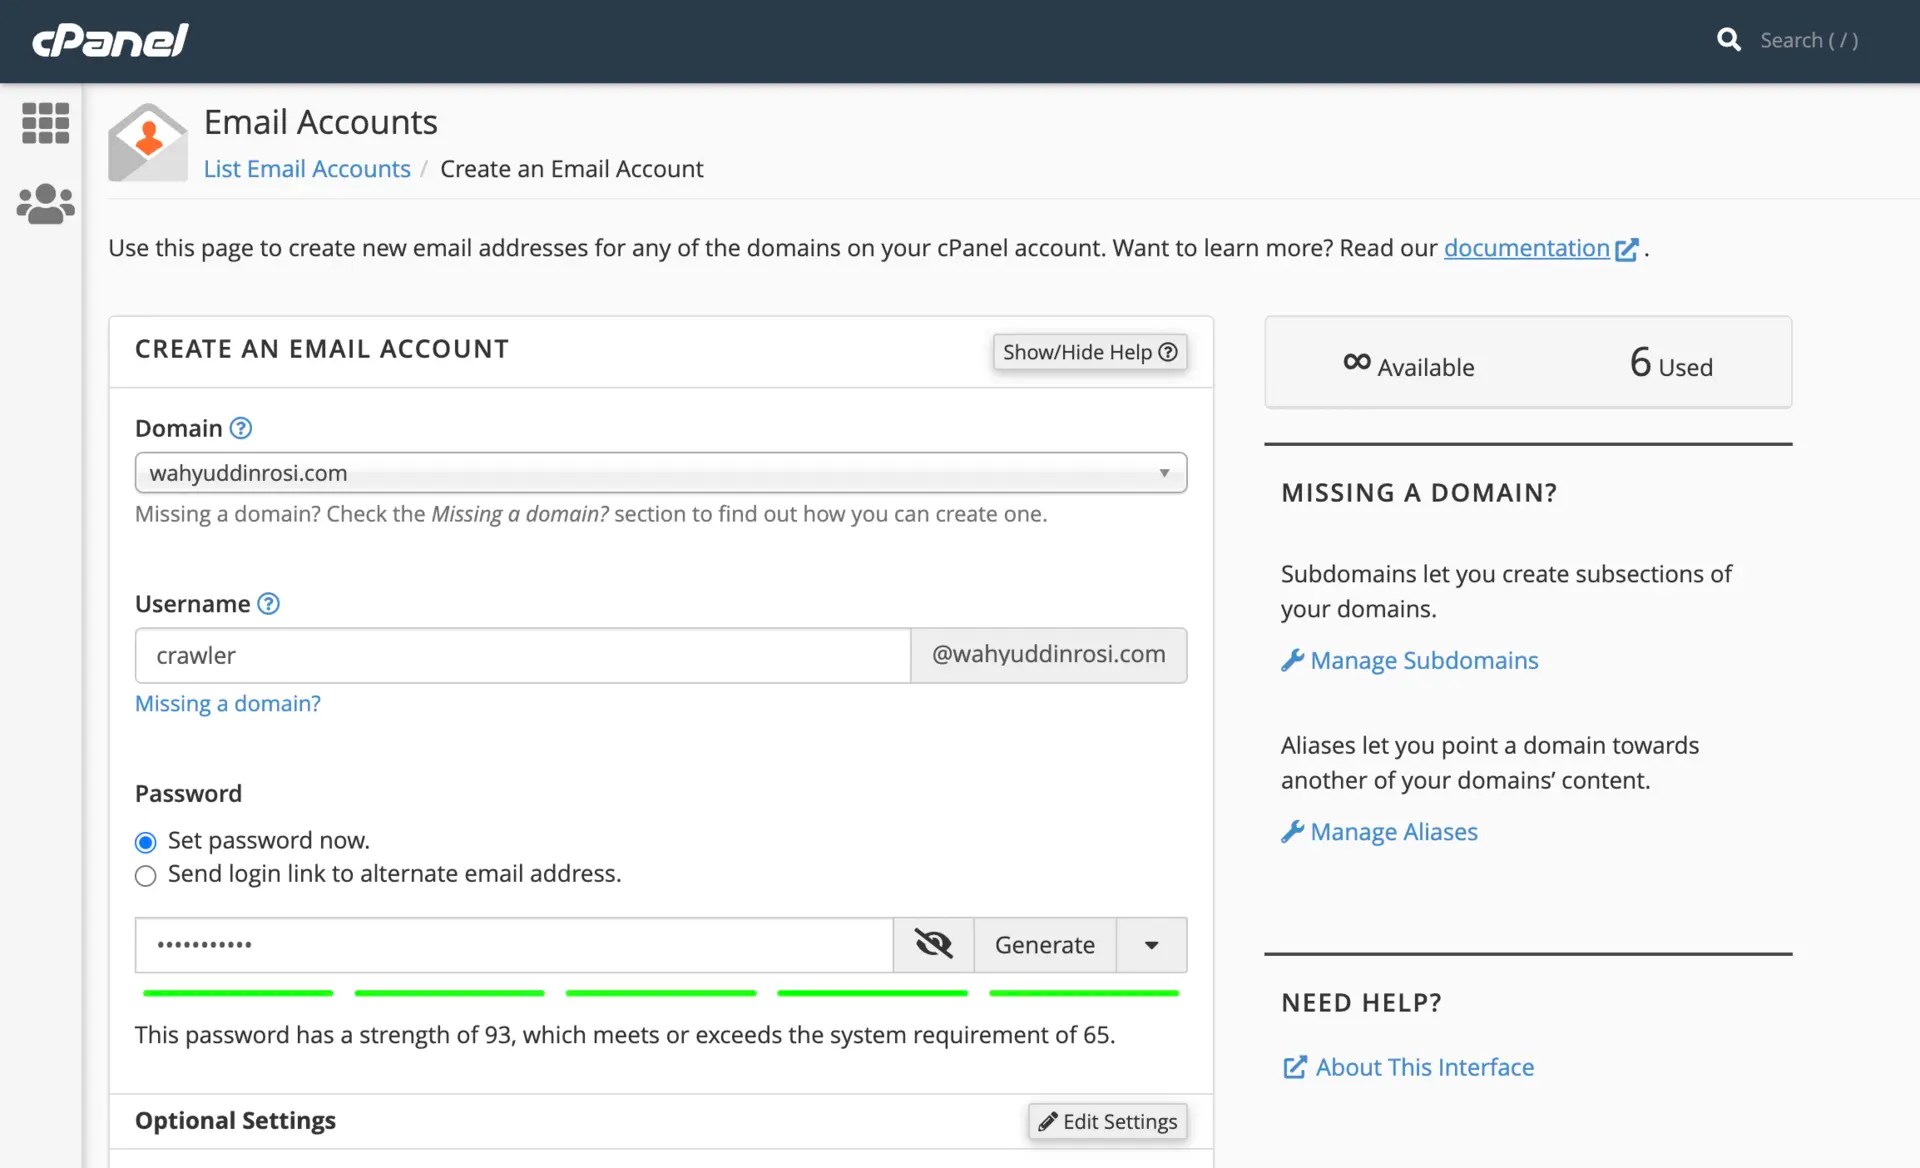Click into the Username field
1920x1168 pixels.
(522, 656)
